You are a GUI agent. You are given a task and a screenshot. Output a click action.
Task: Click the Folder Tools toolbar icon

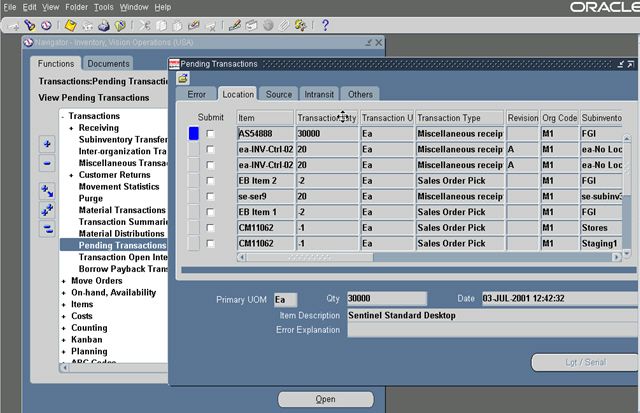[x=300, y=25]
